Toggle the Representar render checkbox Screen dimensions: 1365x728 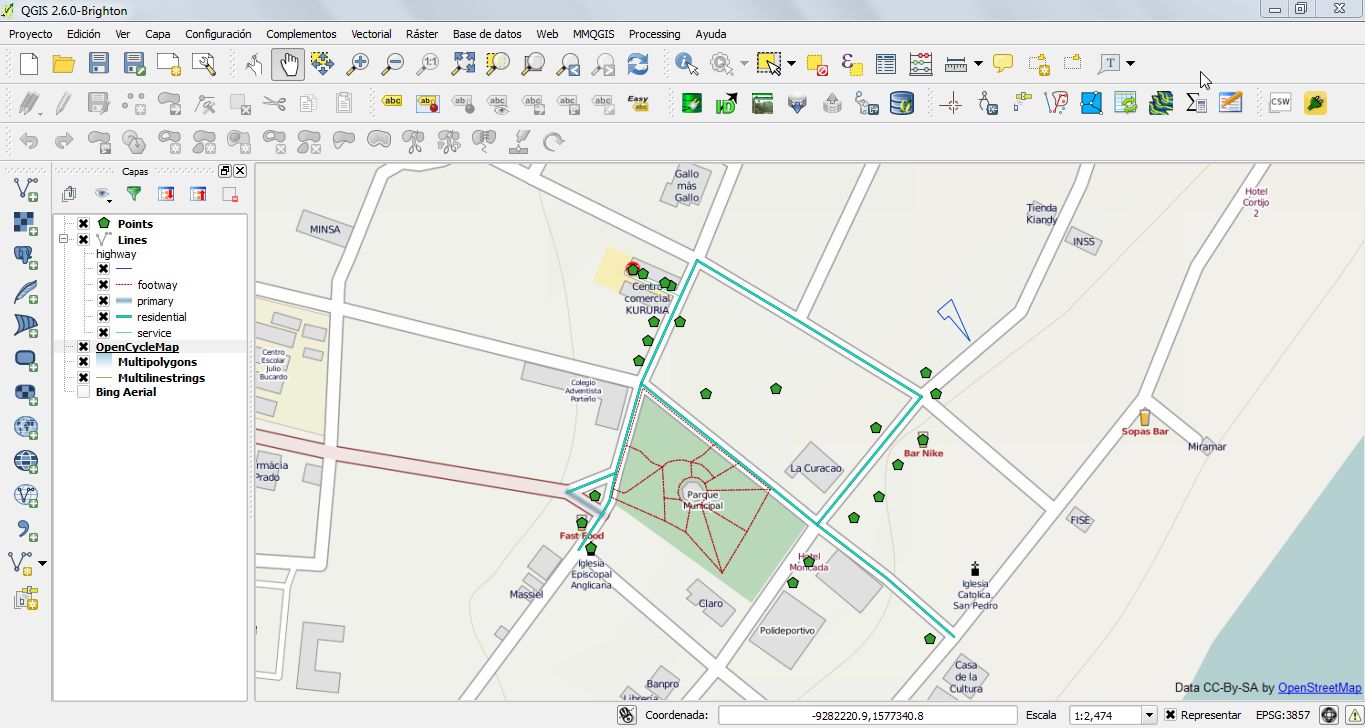1171,715
